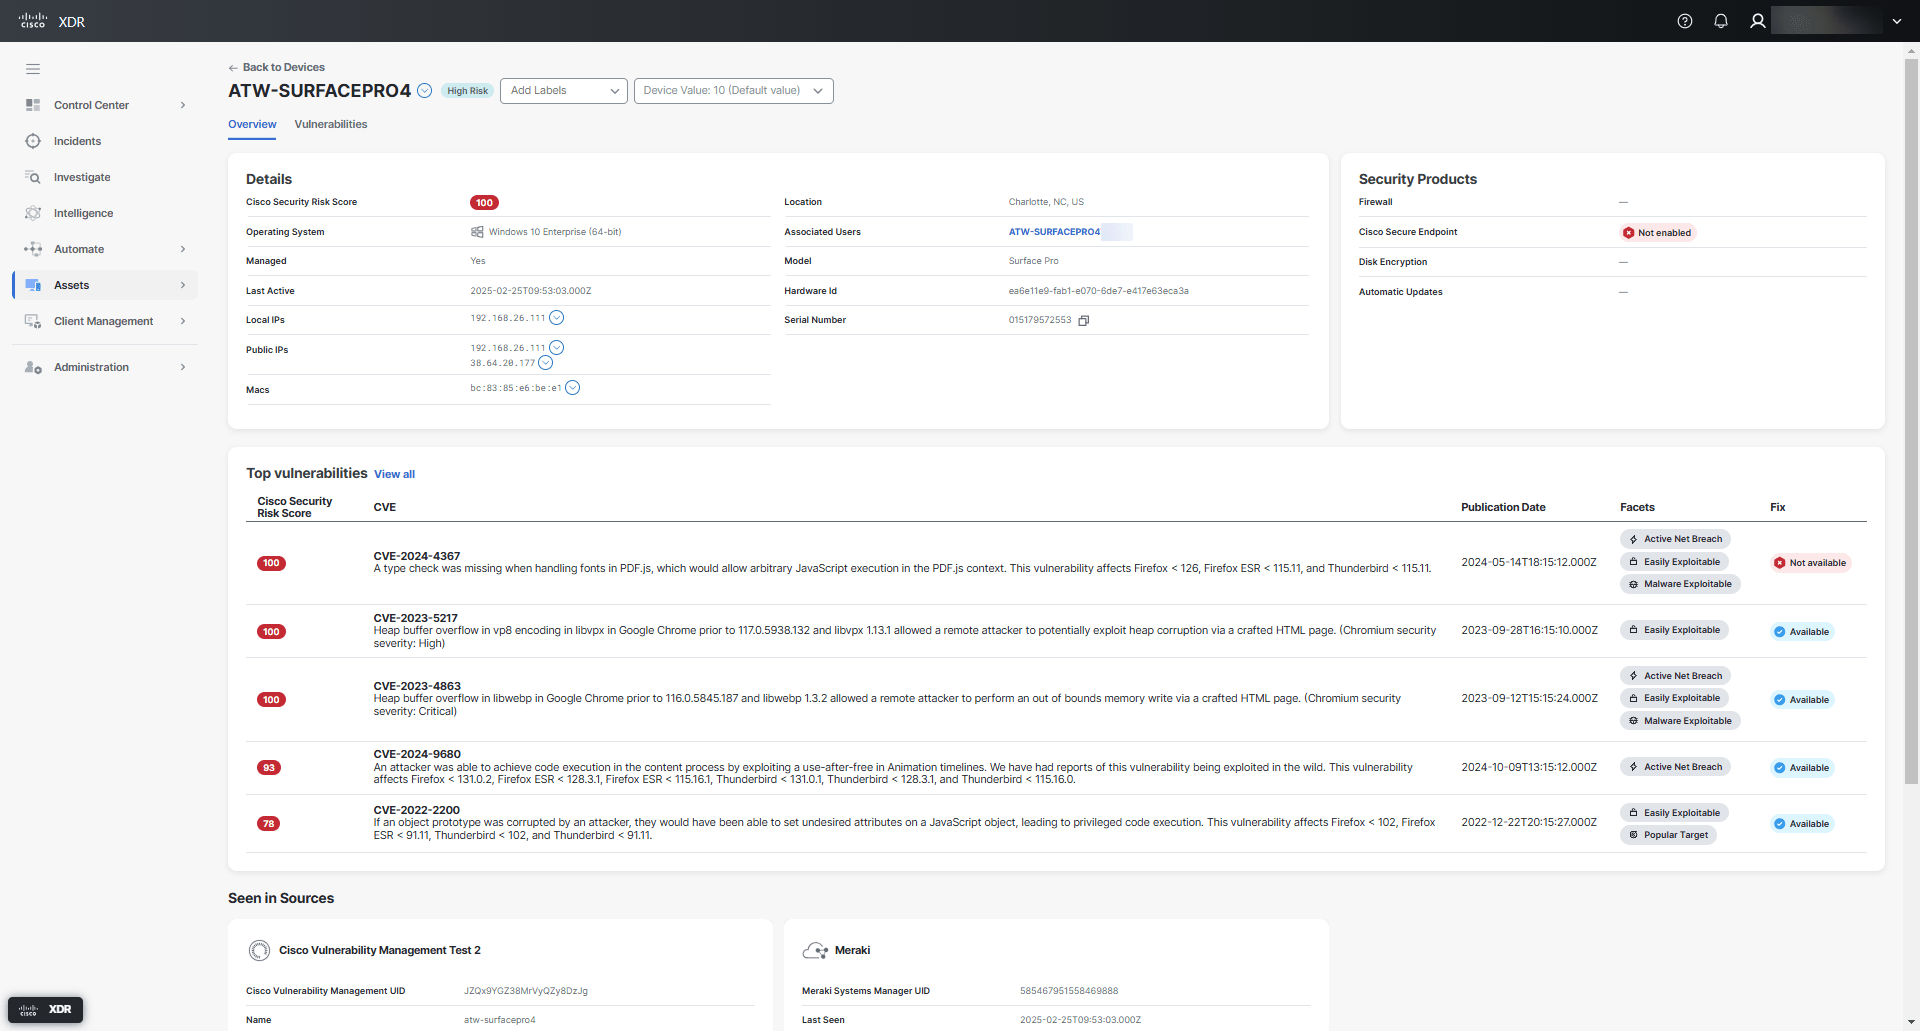This screenshot has width=1920, height=1031.
Task: Expand the Assets submenu chevron
Action: (183, 285)
